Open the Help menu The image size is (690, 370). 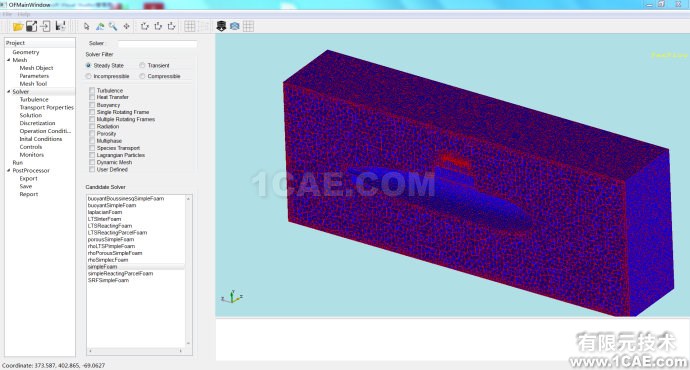(x=24, y=15)
